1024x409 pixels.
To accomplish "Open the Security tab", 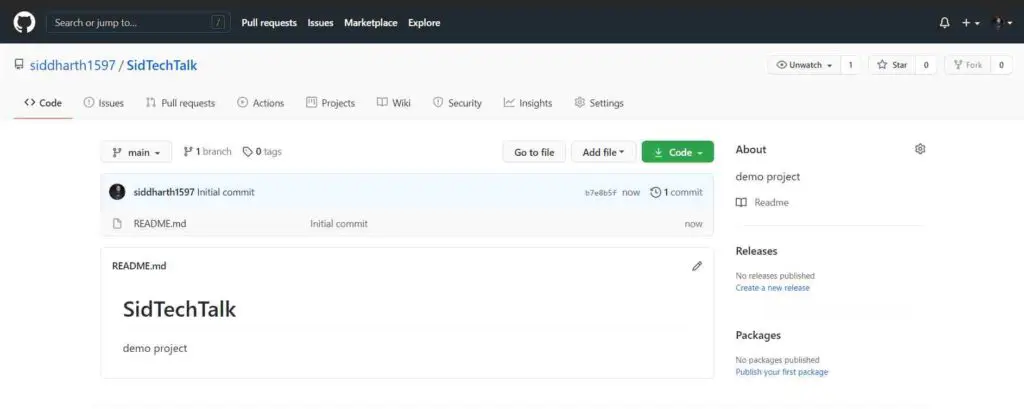I will 457,103.
